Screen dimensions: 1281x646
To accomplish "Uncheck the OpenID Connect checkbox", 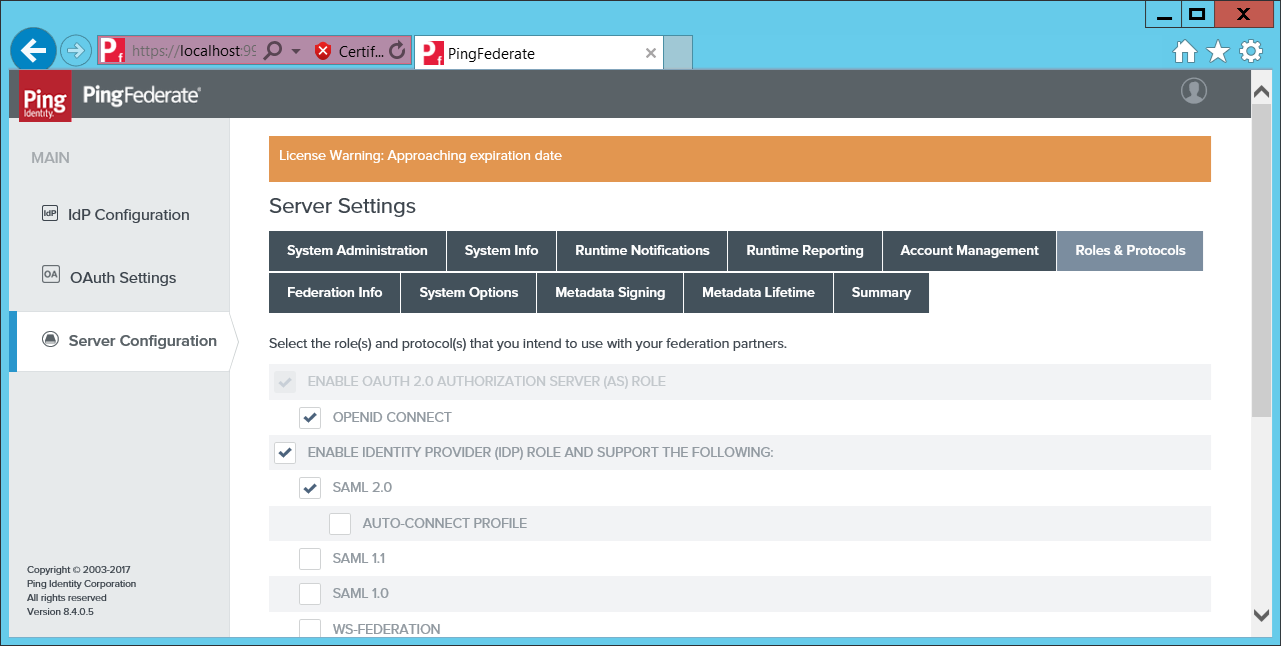I will click(310, 417).
